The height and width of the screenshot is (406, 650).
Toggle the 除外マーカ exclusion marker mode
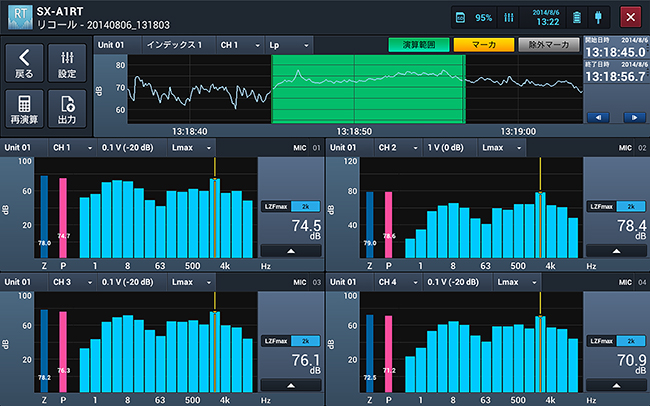pyautogui.click(x=549, y=45)
